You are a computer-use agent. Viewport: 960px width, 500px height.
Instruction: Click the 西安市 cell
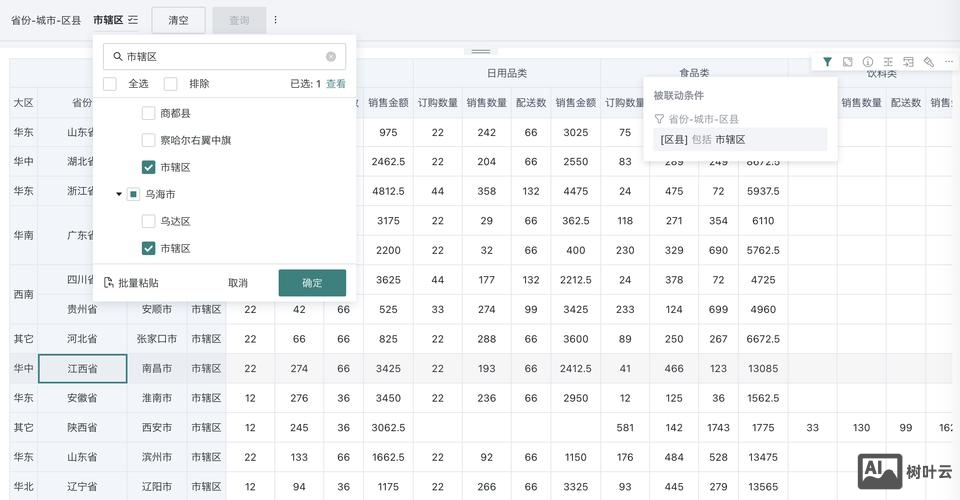coord(157,427)
